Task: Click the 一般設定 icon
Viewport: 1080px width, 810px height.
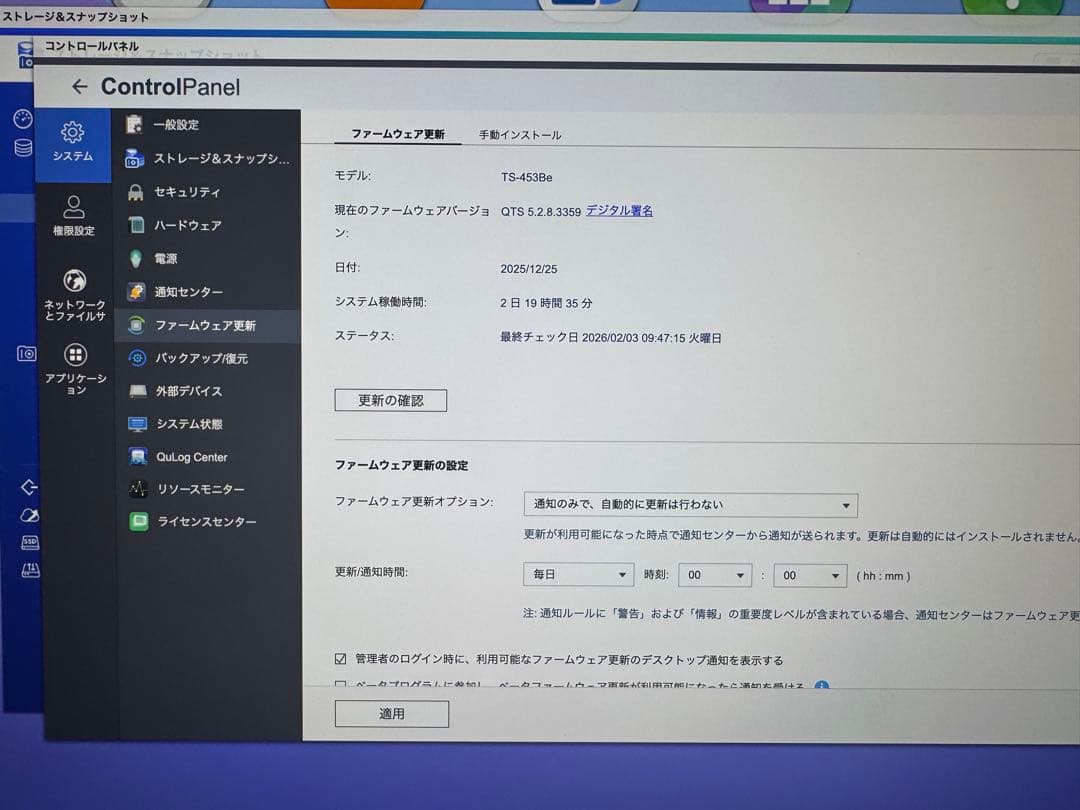Action: coord(134,125)
